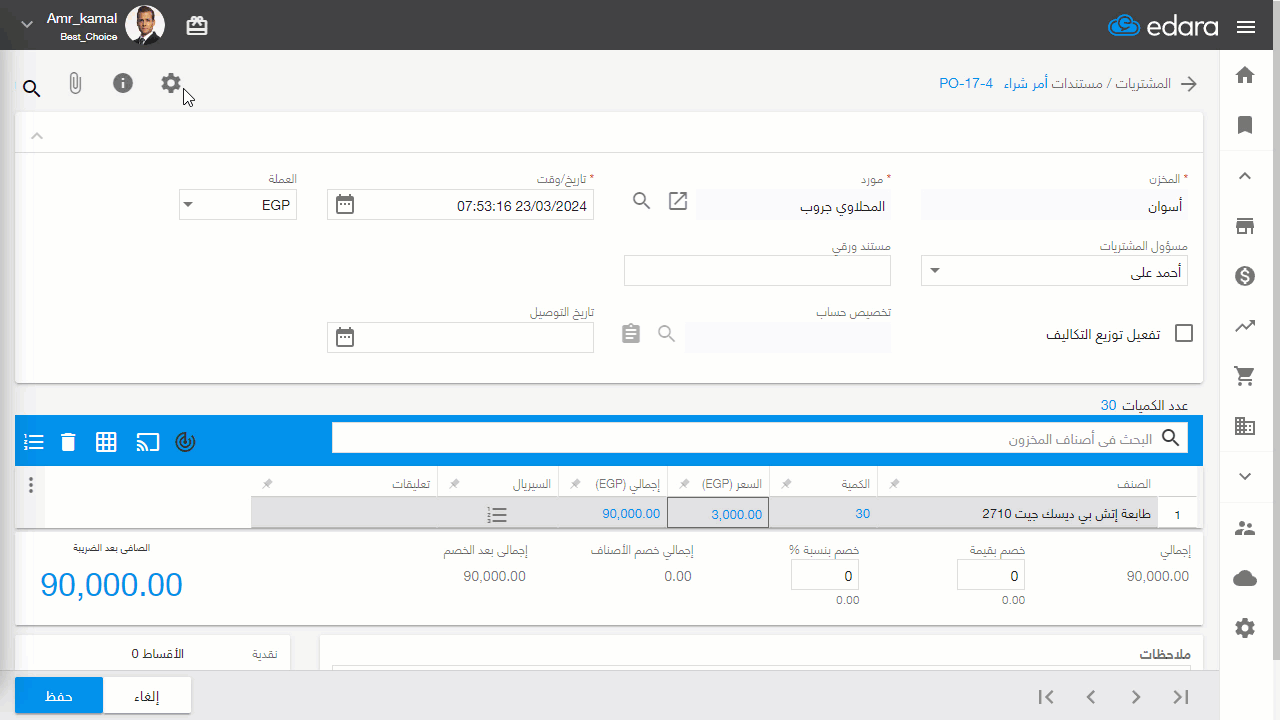Image resolution: width=1280 pixels, height=720 pixels.
Task: Click the حفظ save button
Action: click(59, 695)
